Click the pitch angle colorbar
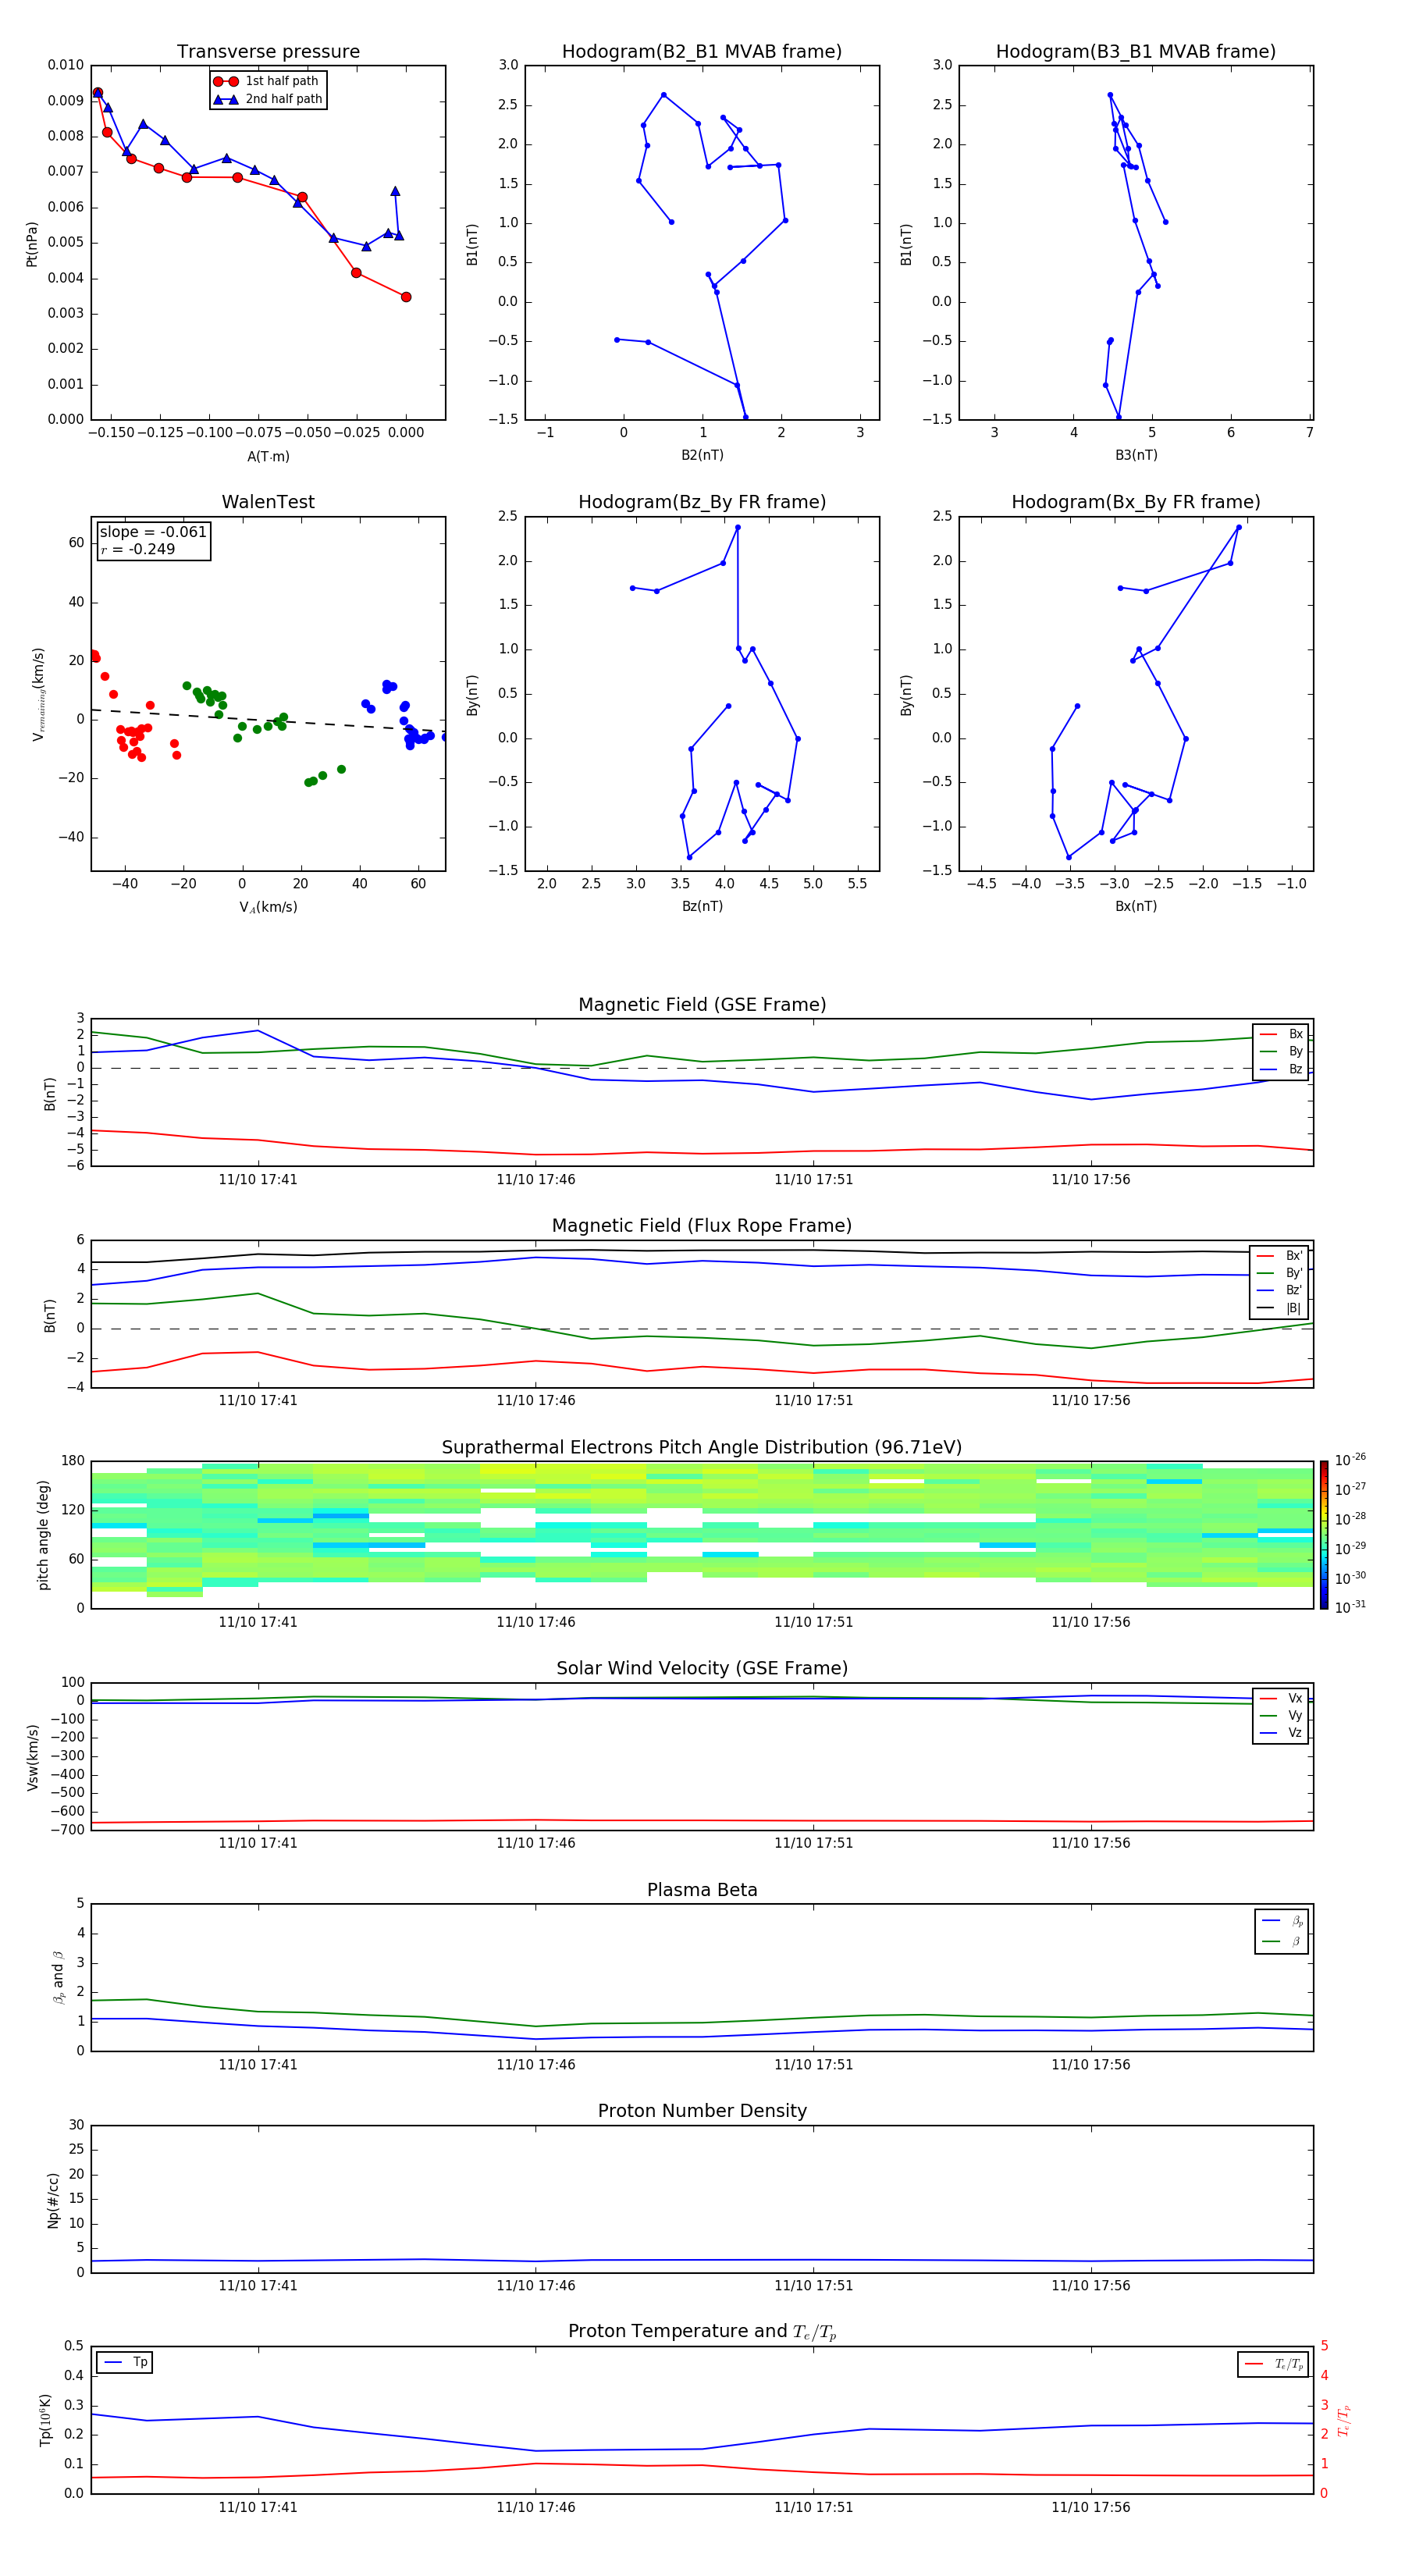This screenshot has height=2576, width=1405. point(1324,1535)
